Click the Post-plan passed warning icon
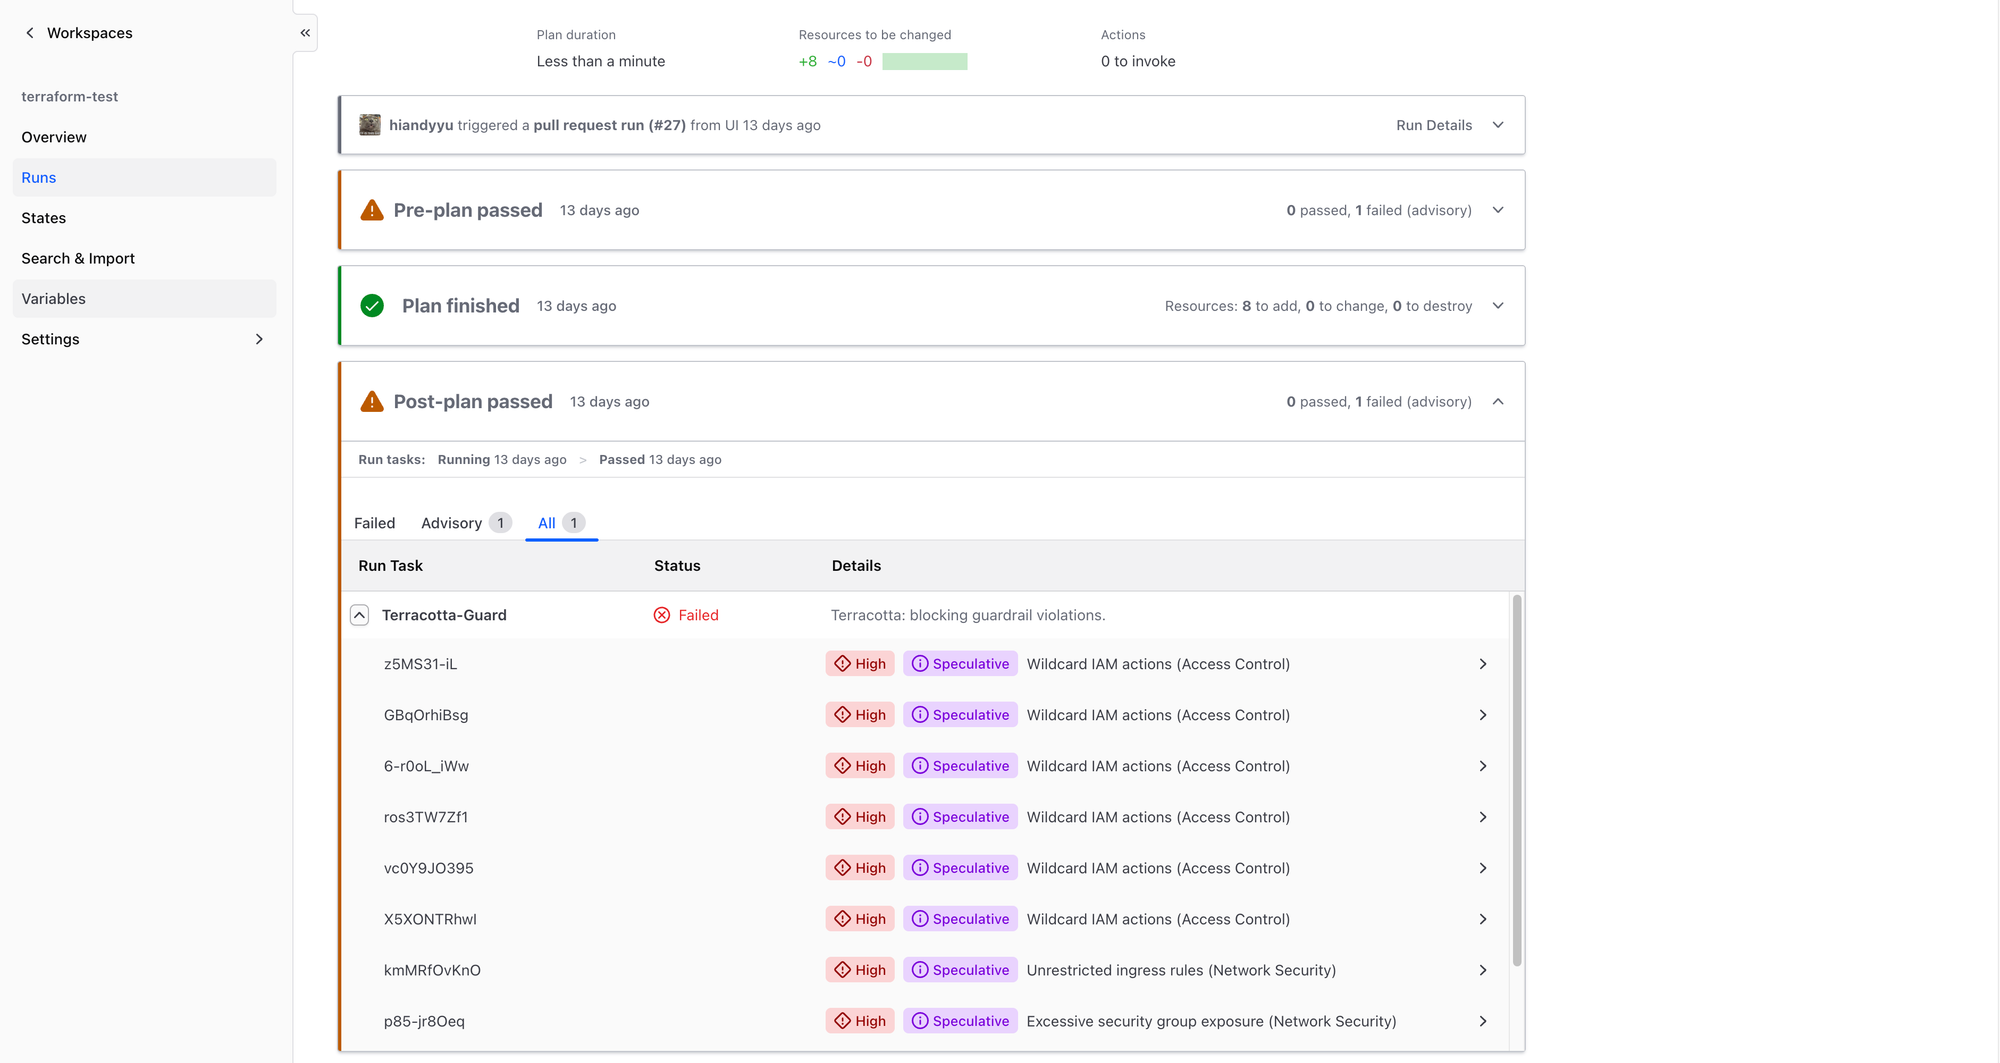 [372, 402]
